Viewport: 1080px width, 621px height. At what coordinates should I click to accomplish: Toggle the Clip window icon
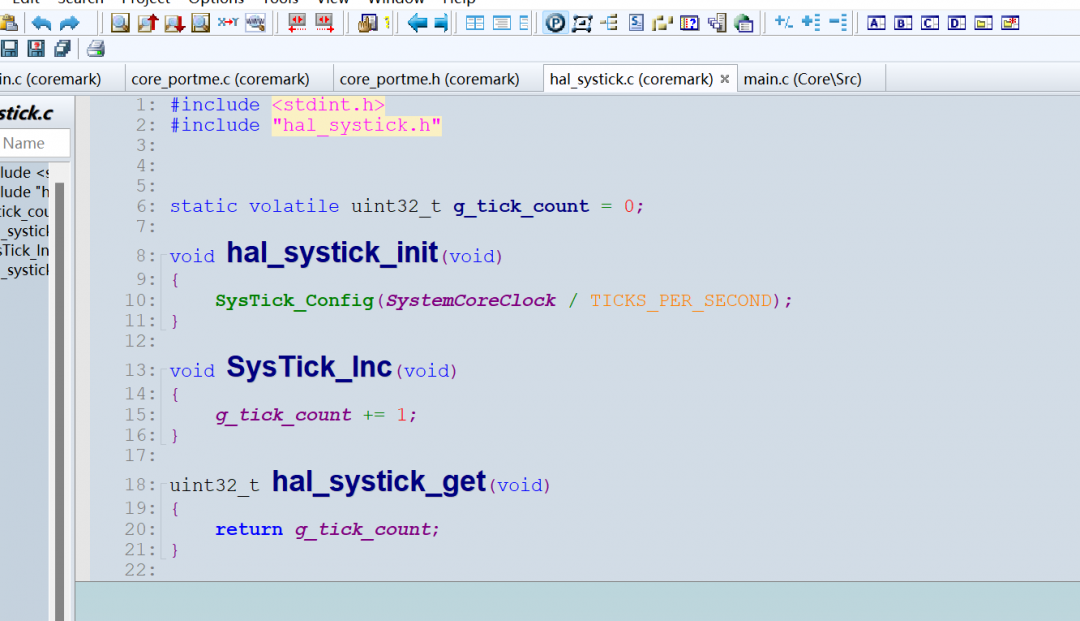pyautogui.click(x=689, y=23)
